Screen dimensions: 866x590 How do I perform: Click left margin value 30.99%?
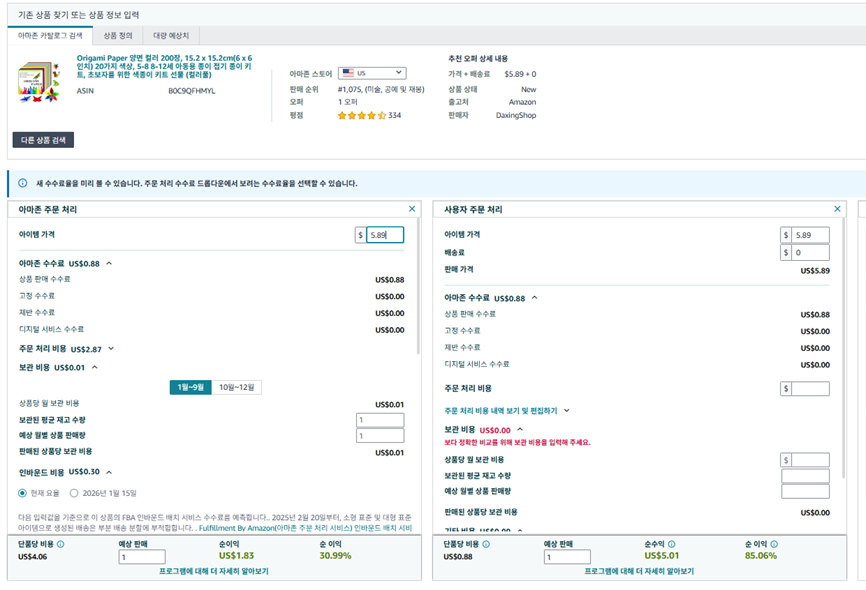(x=335, y=556)
